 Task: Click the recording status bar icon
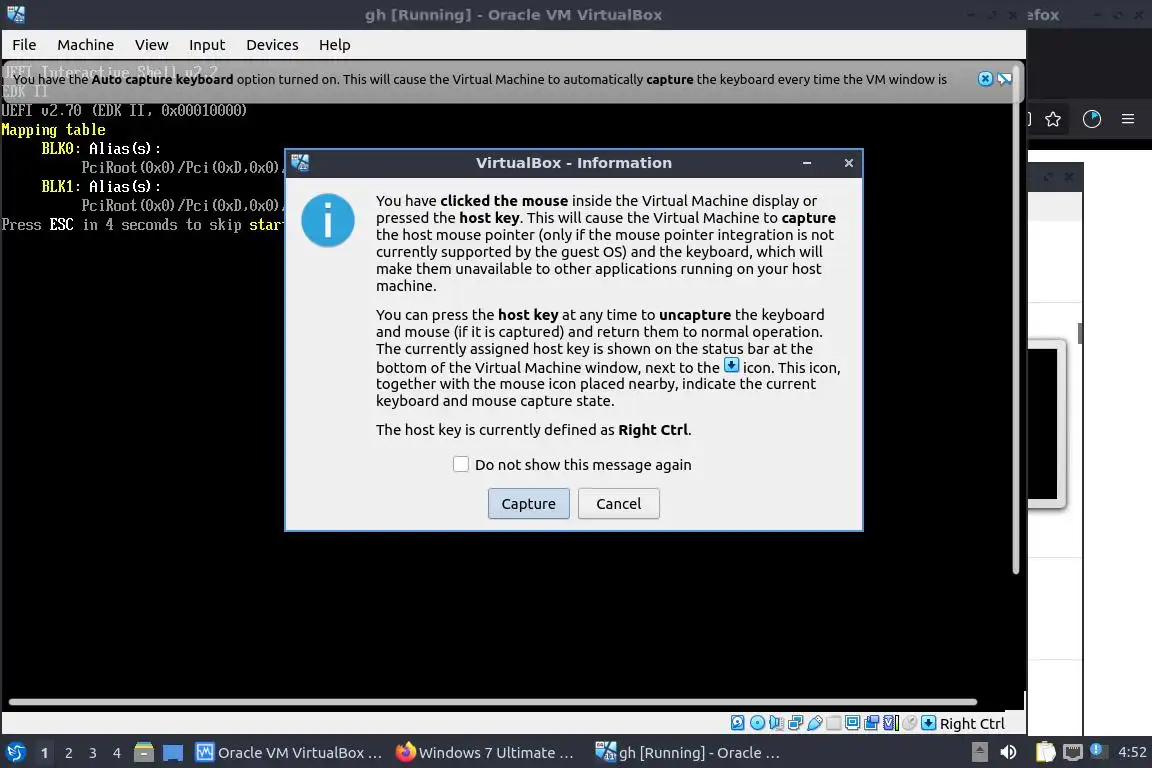[871, 723]
